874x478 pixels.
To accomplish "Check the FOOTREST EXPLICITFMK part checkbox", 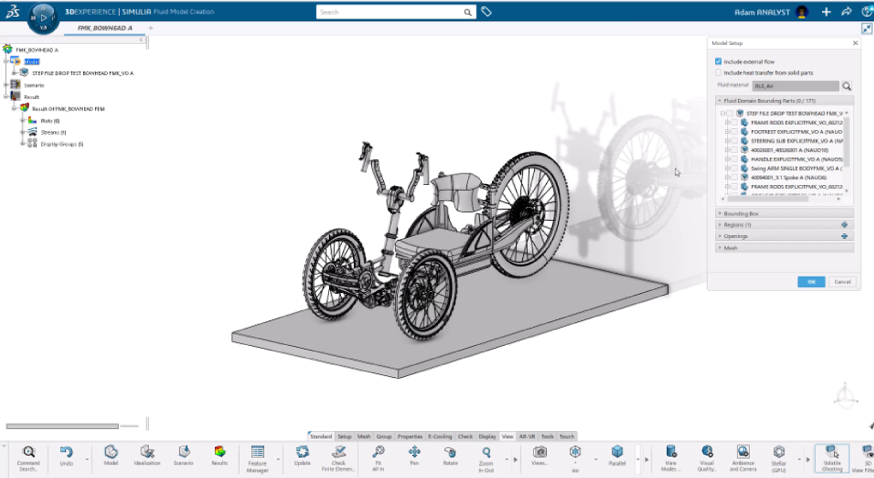I will pyautogui.click(x=734, y=131).
